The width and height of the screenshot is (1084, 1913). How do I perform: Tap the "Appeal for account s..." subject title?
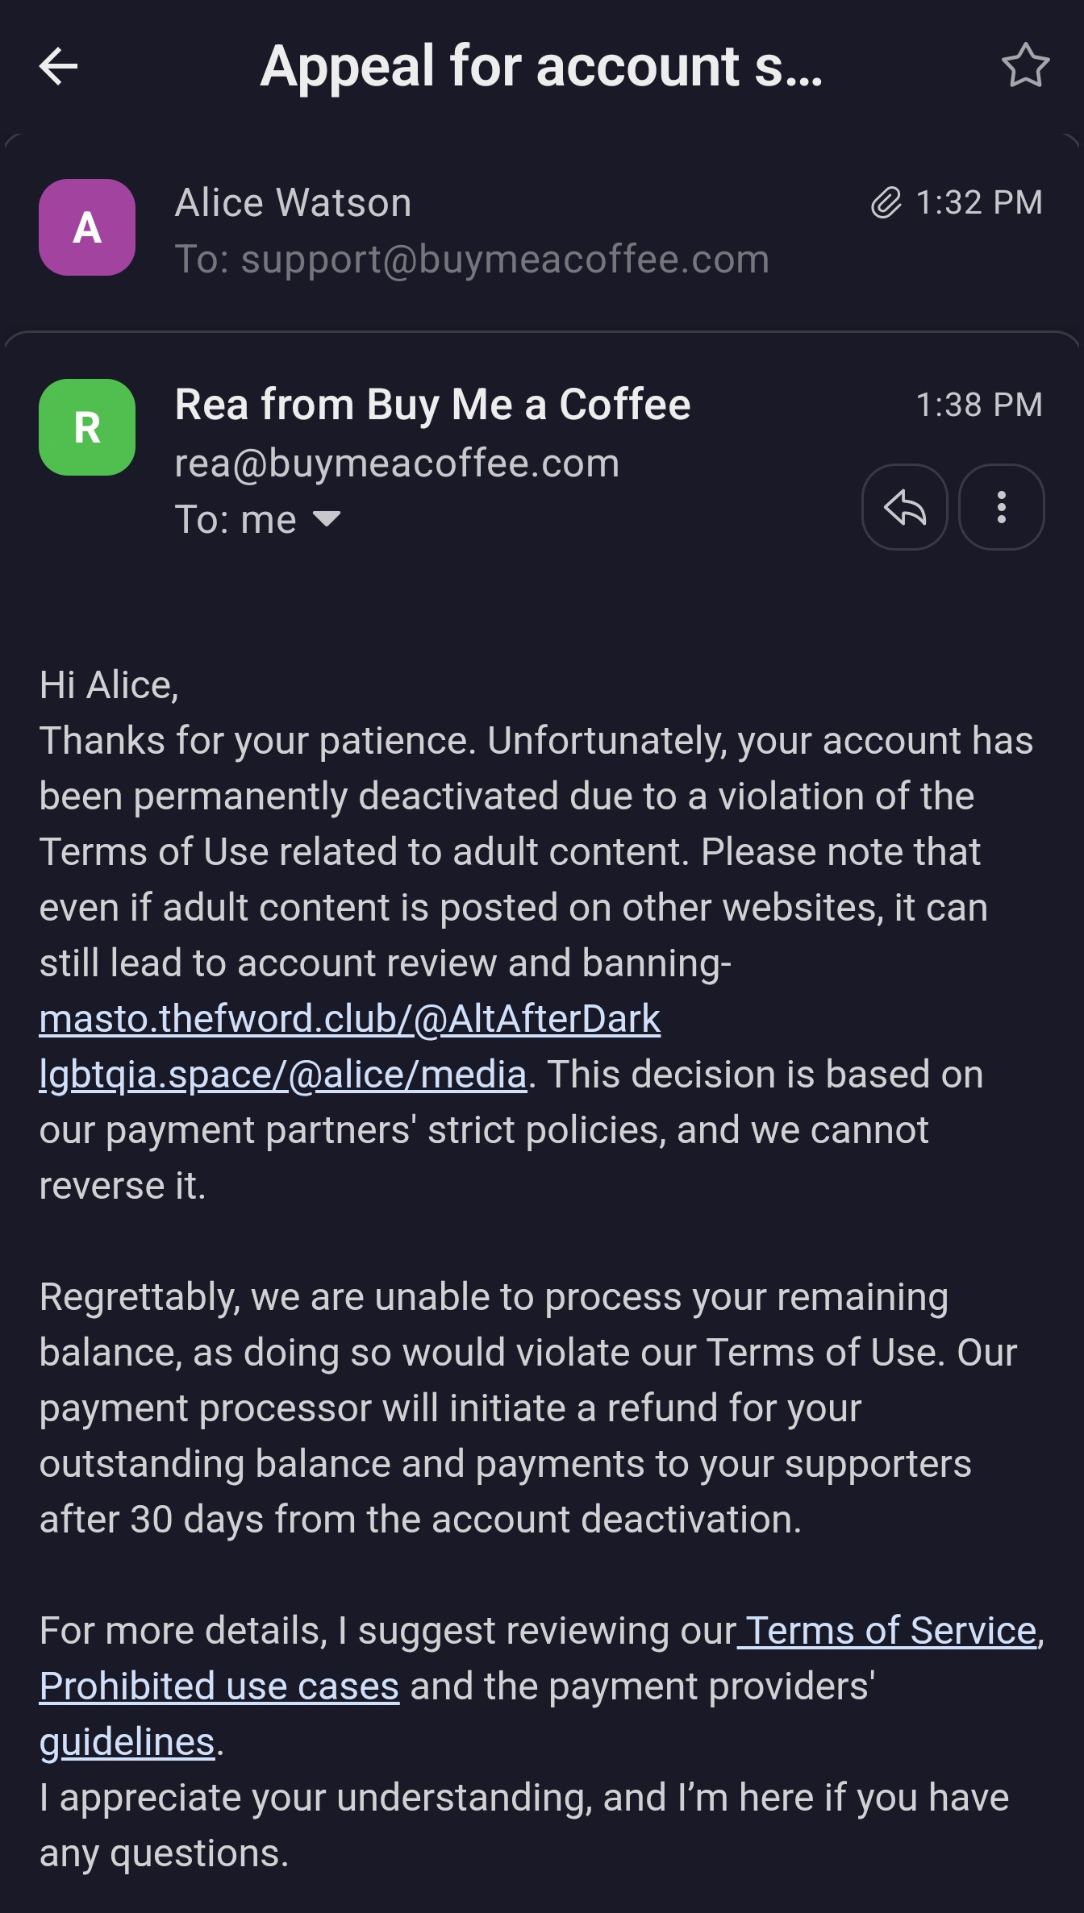pos(541,67)
